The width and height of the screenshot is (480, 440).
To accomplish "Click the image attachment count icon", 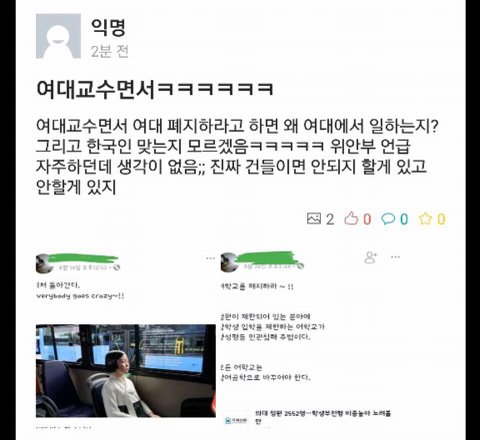I will tap(314, 219).
